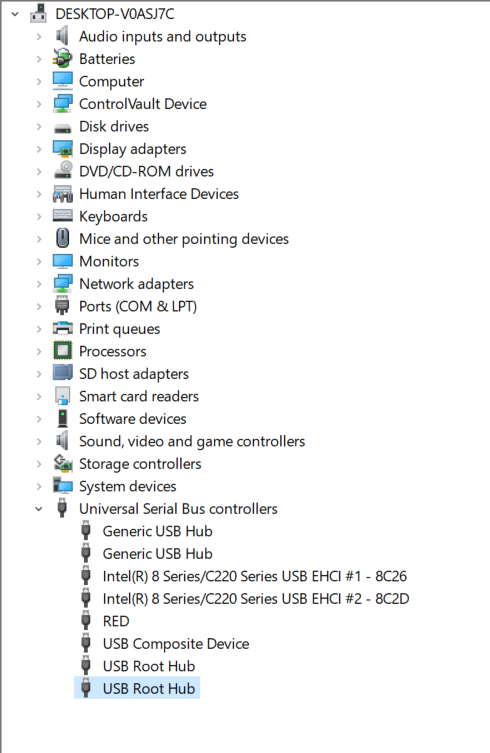Click the Processors chip icon
This screenshot has width=490, height=753.
tap(62, 351)
